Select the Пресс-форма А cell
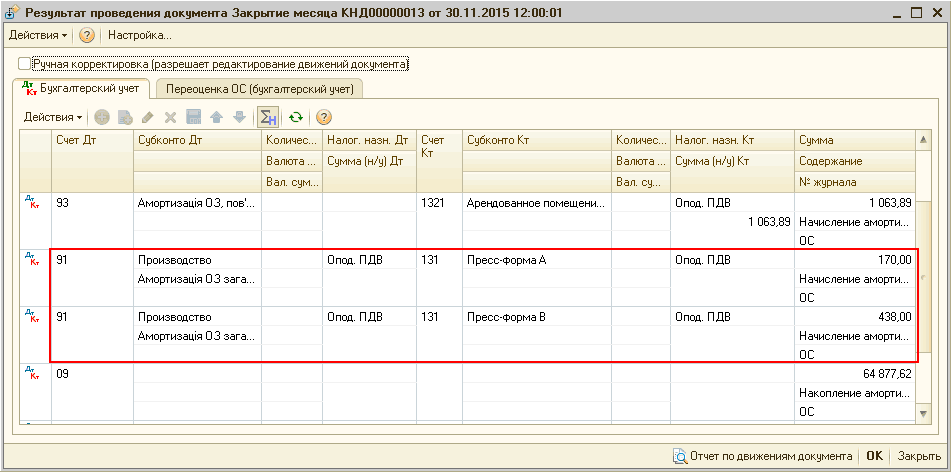951x472 pixels. [x=537, y=260]
